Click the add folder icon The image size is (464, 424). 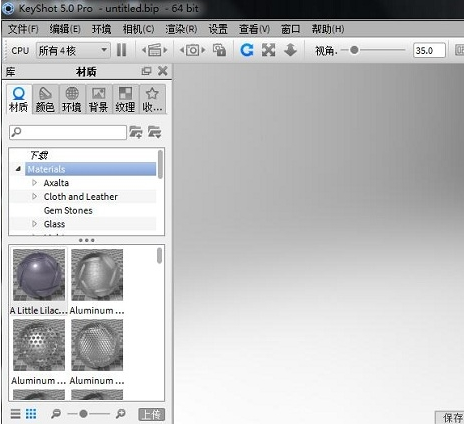(136, 132)
